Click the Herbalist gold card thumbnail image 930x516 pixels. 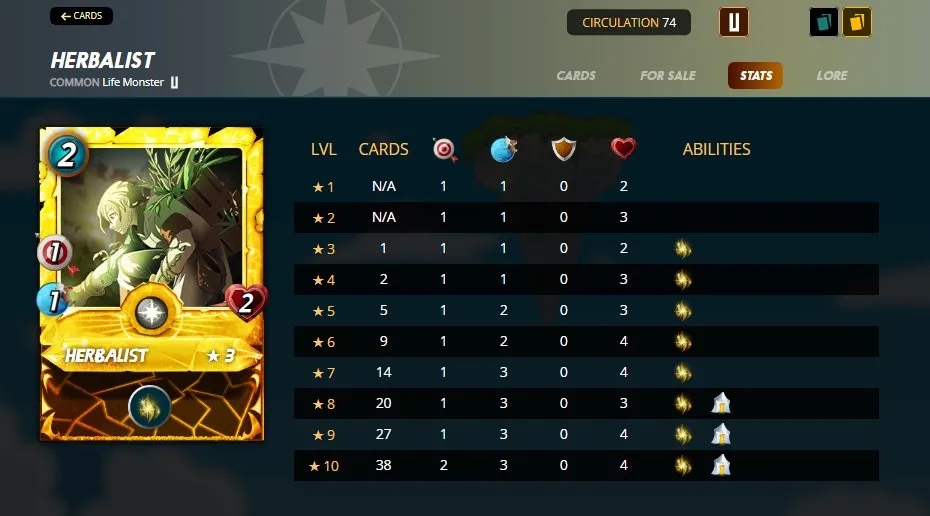(152, 284)
